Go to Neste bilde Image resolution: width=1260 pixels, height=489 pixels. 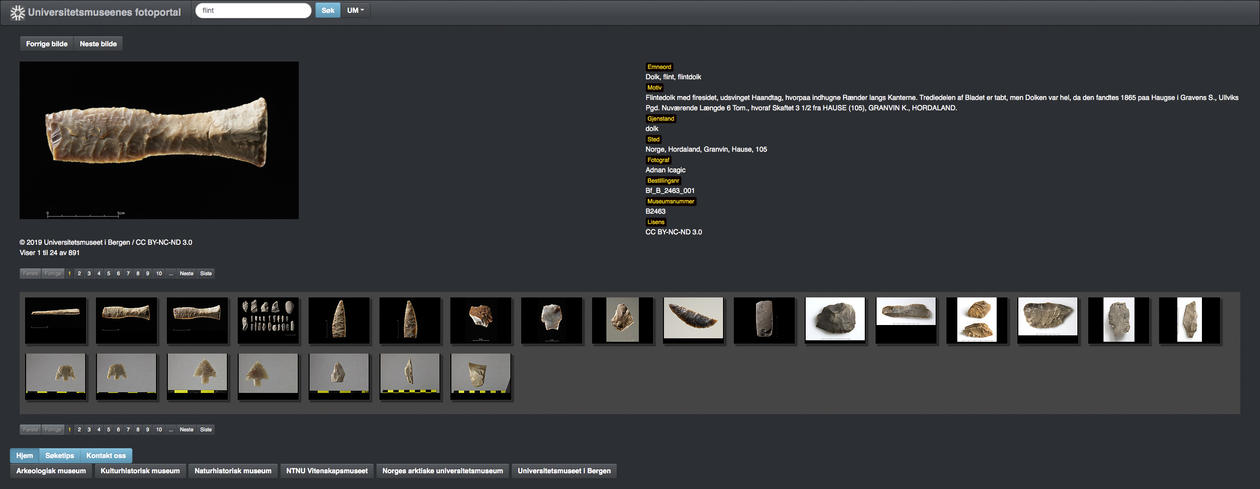coord(98,44)
